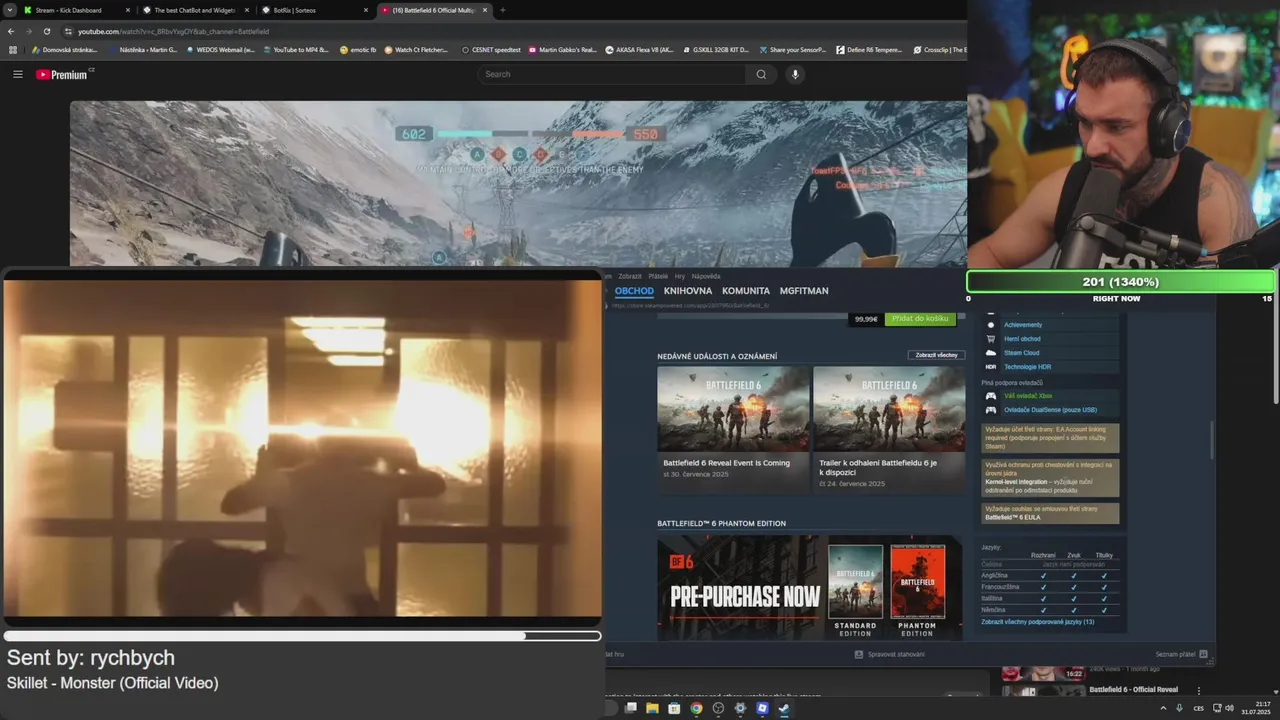Open File Explorer from taskbar
The height and width of the screenshot is (720, 1280).
tap(652, 708)
